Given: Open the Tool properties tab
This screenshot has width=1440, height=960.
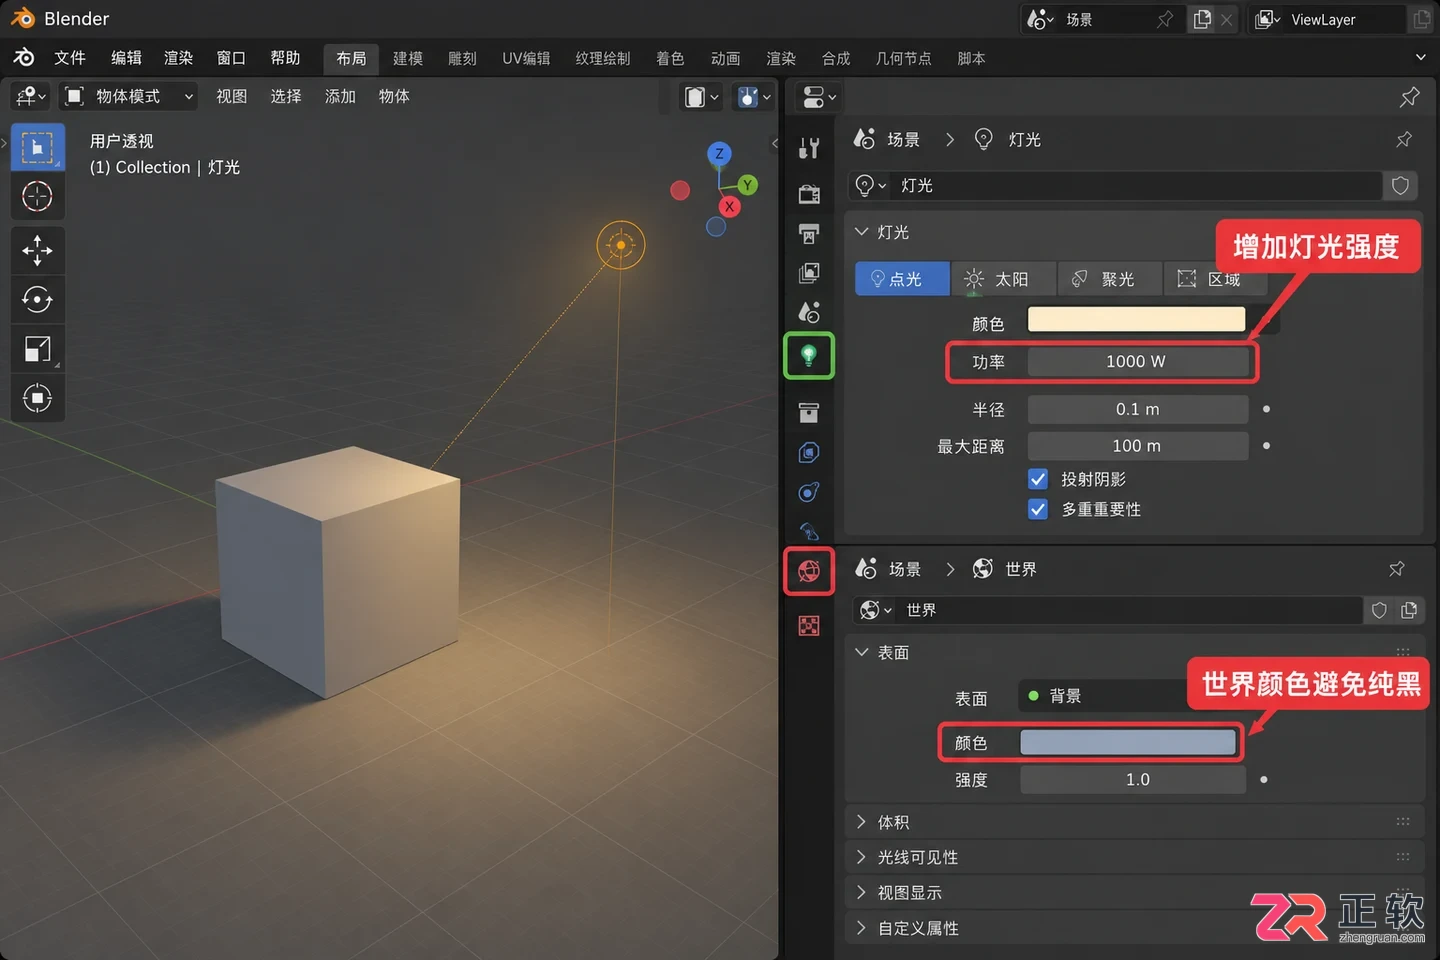Looking at the screenshot, I should 809,149.
